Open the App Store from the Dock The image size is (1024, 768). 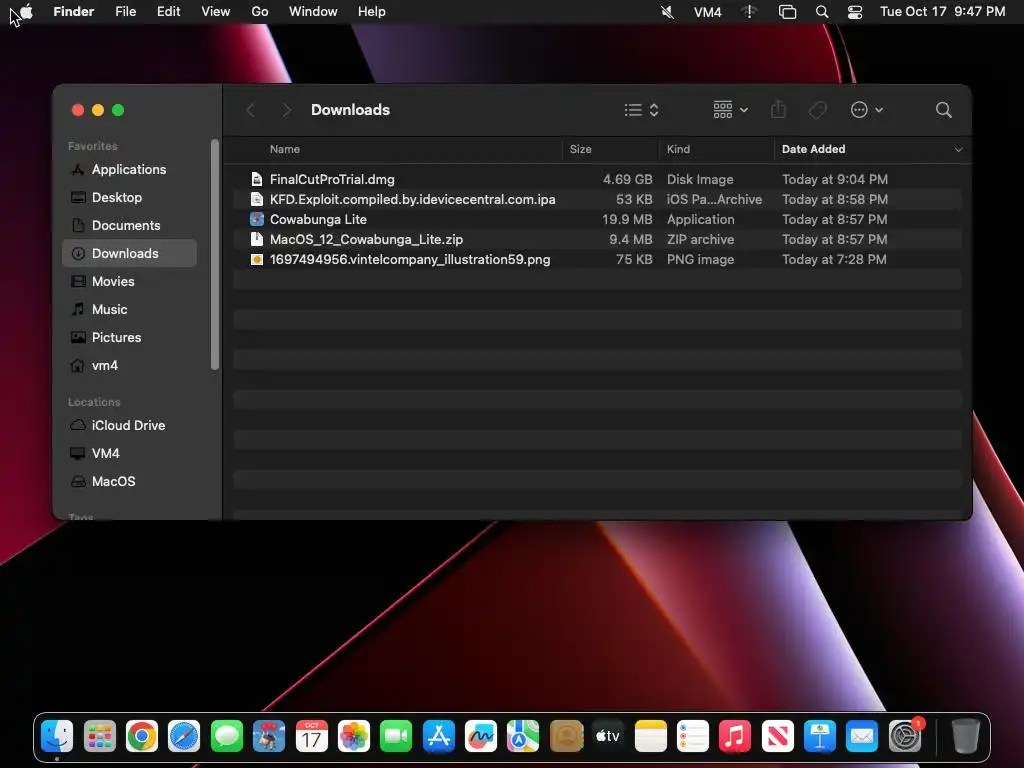(438, 737)
